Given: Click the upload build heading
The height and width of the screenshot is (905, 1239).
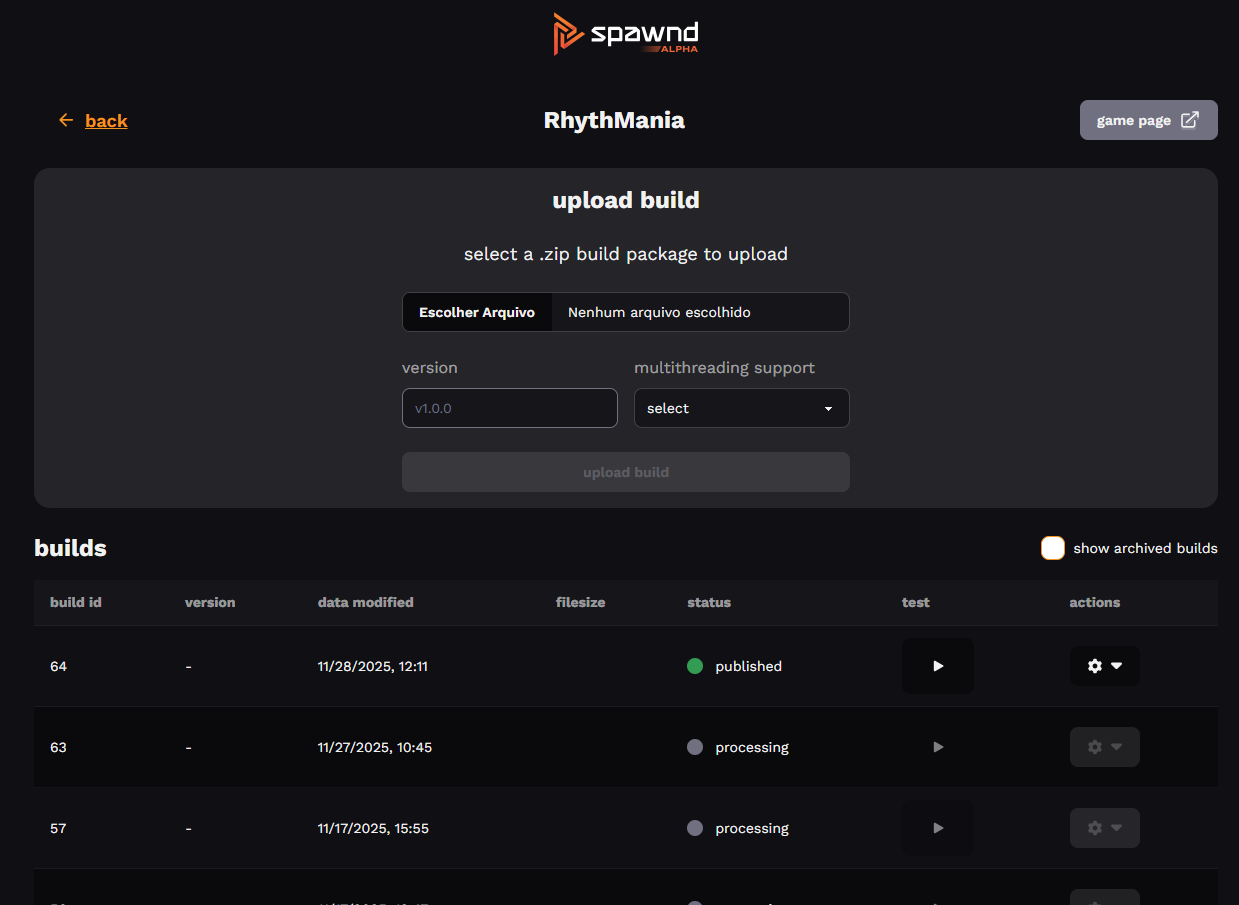Looking at the screenshot, I should point(626,200).
